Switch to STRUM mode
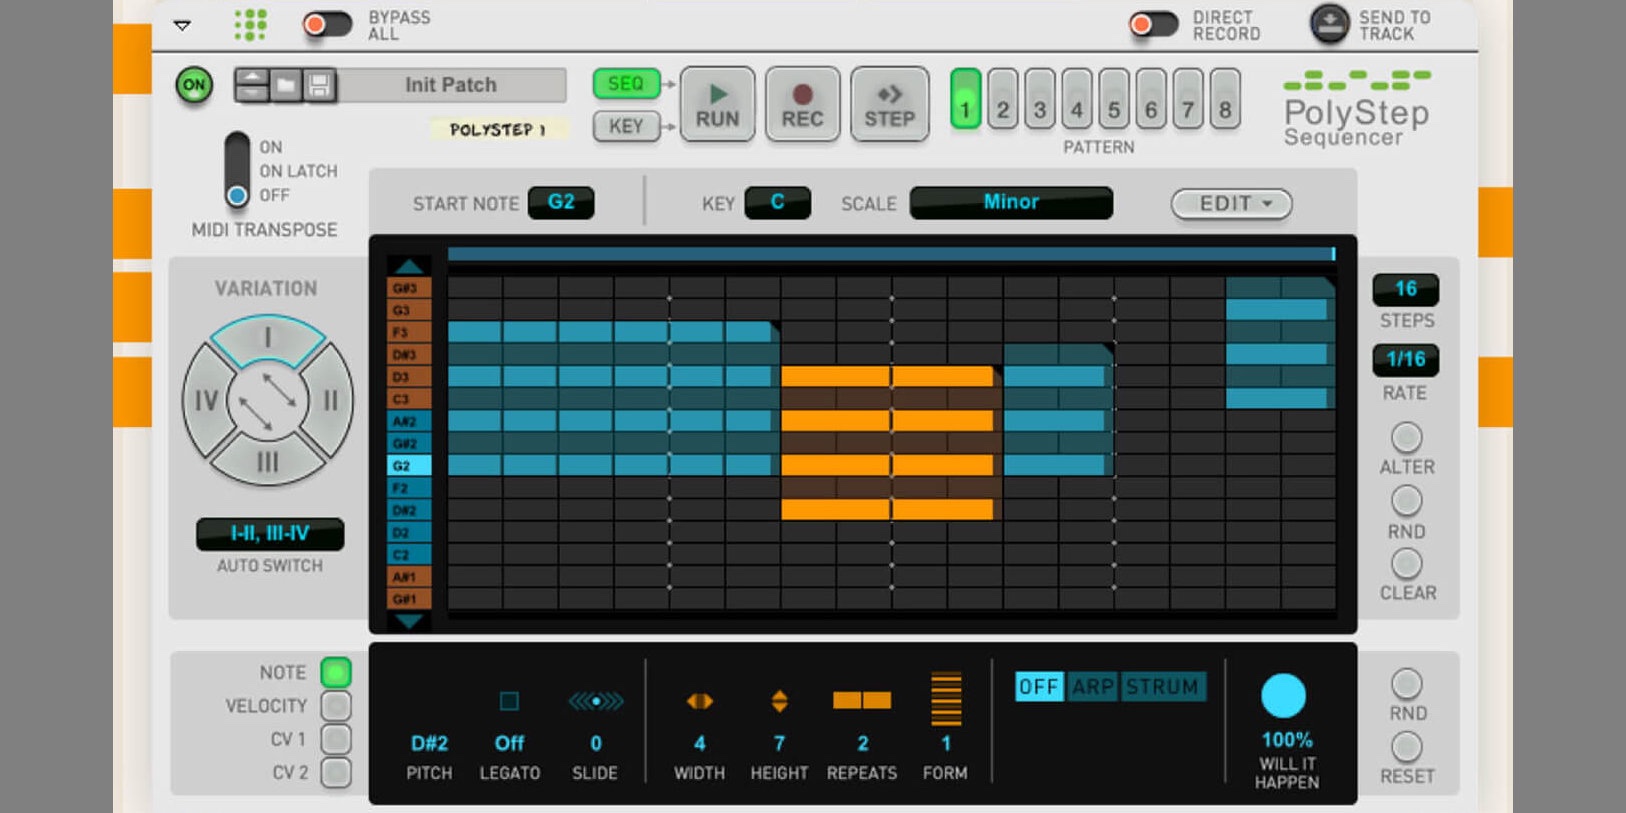1626x813 pixels. point(1162,687)
